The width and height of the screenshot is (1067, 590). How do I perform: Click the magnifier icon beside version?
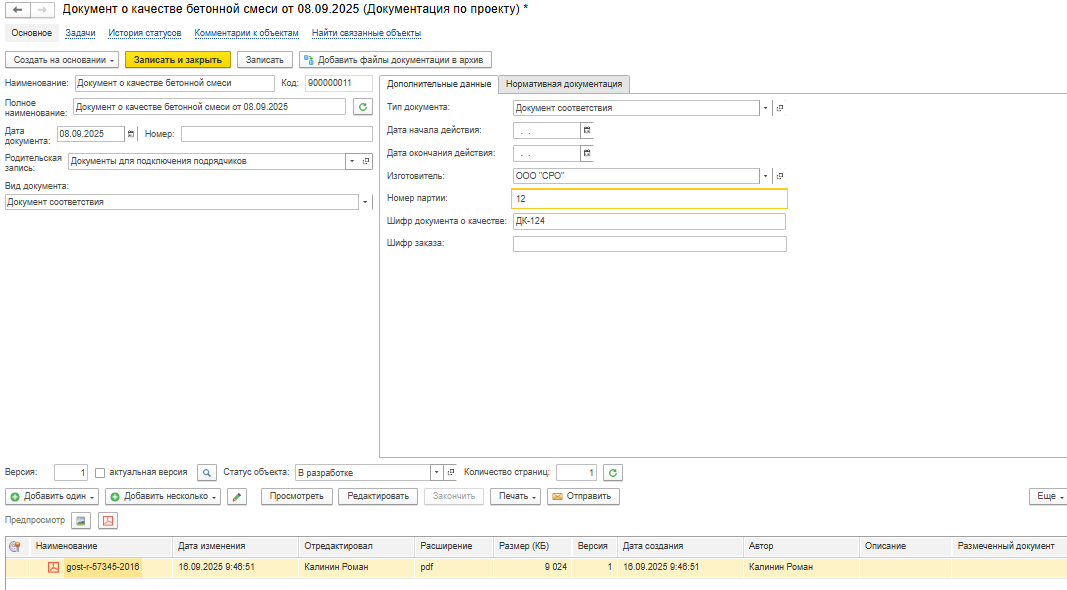pyautogui.click(x=206, y=473)
